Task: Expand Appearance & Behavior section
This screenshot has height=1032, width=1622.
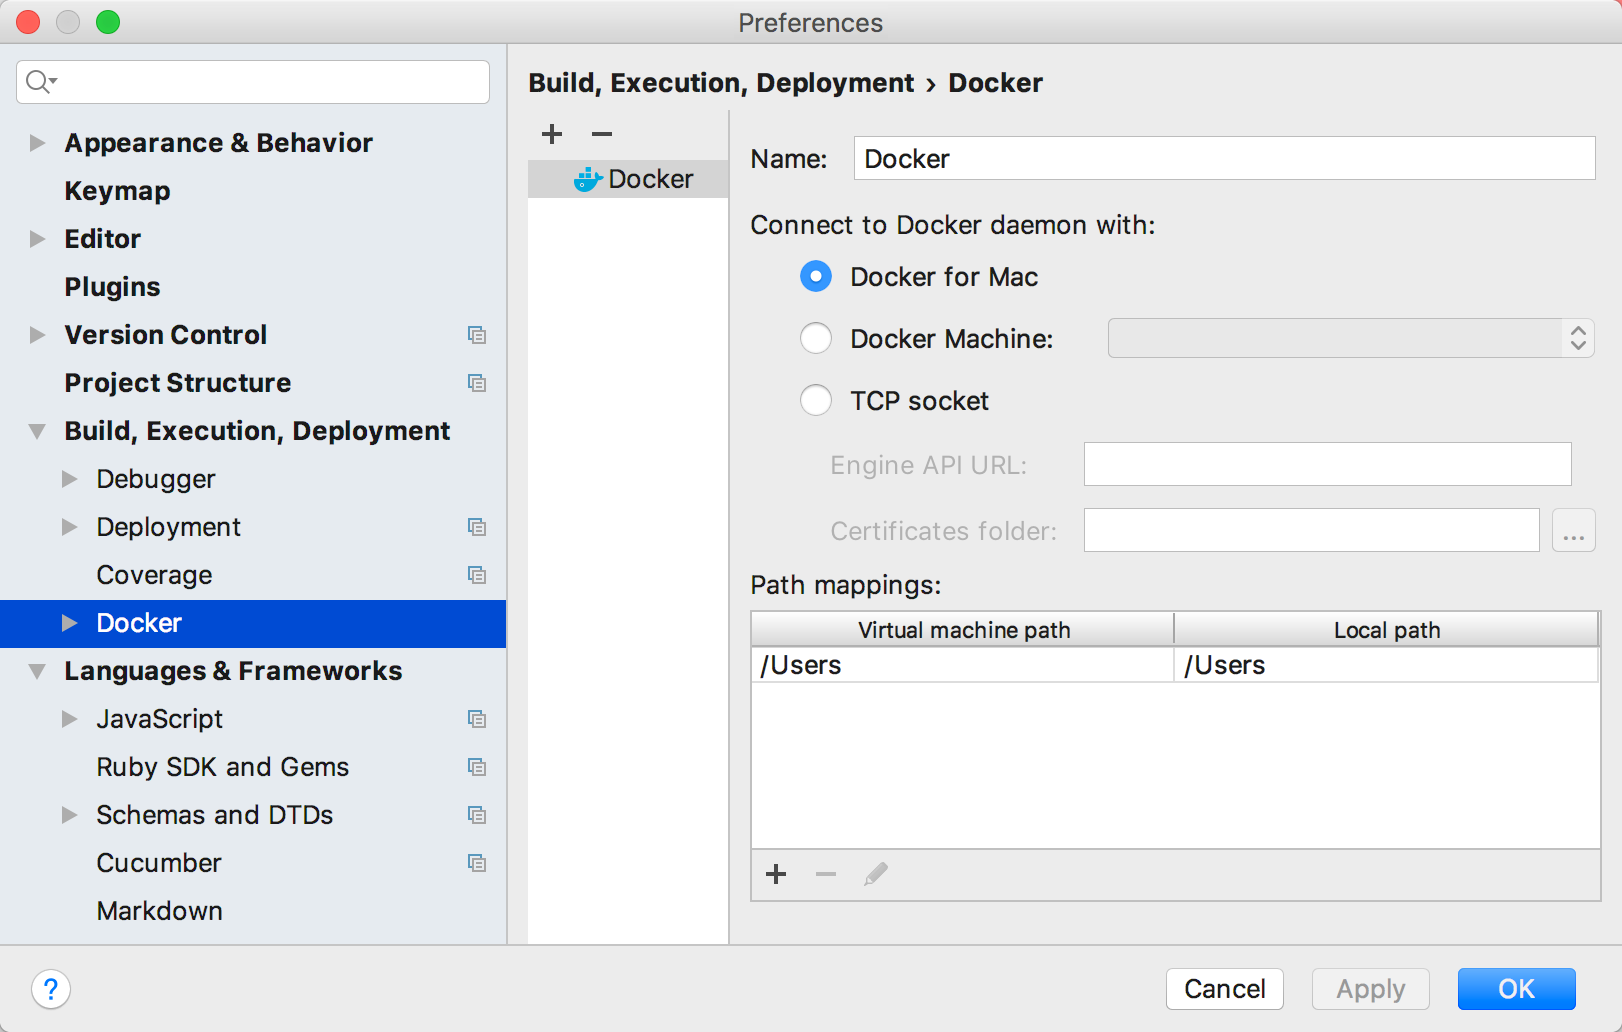Action: point(37,143)
